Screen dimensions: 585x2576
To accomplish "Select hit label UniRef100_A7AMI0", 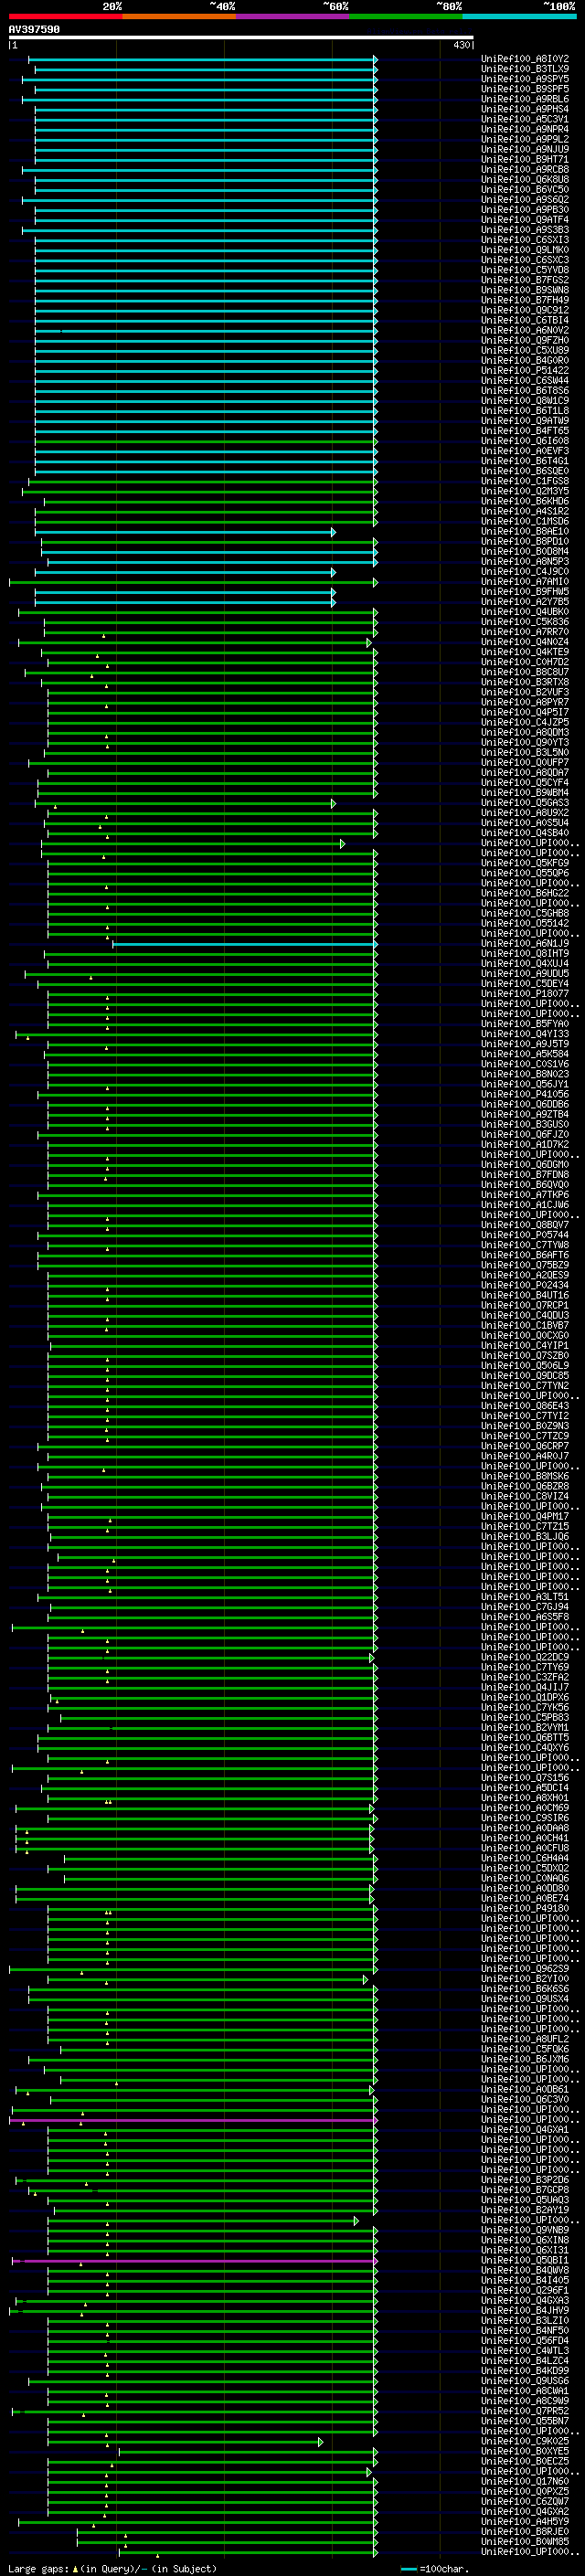I will [525, 581].
